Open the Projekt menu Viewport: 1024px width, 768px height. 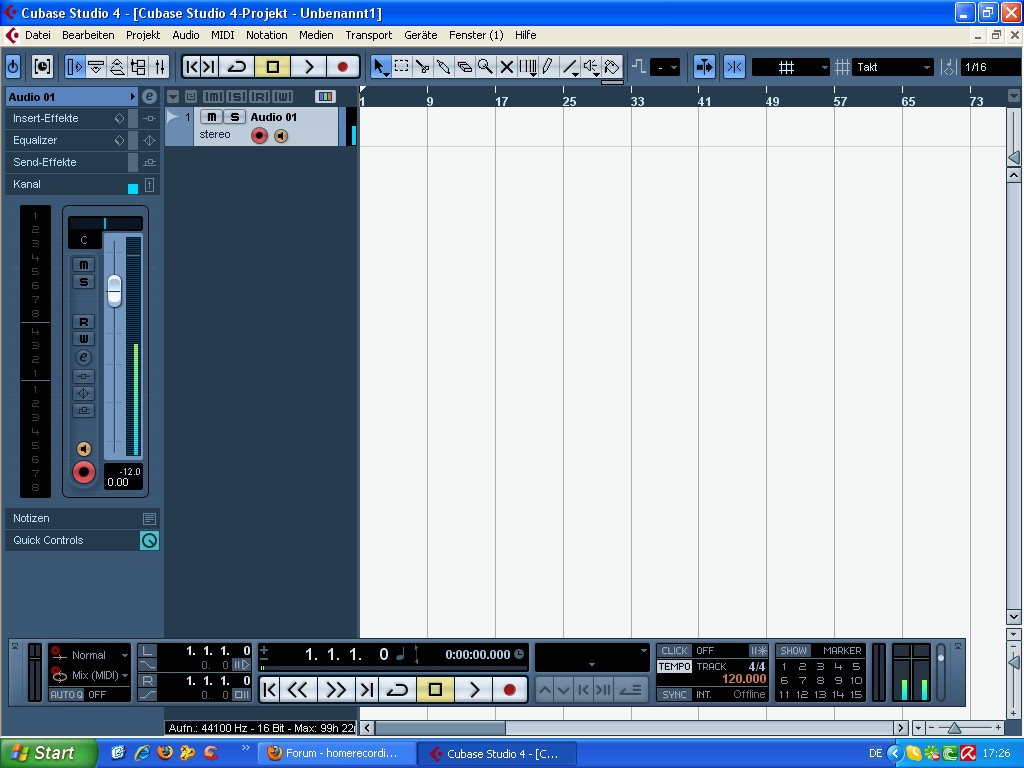pyautogui.click(x=143, y=35)
